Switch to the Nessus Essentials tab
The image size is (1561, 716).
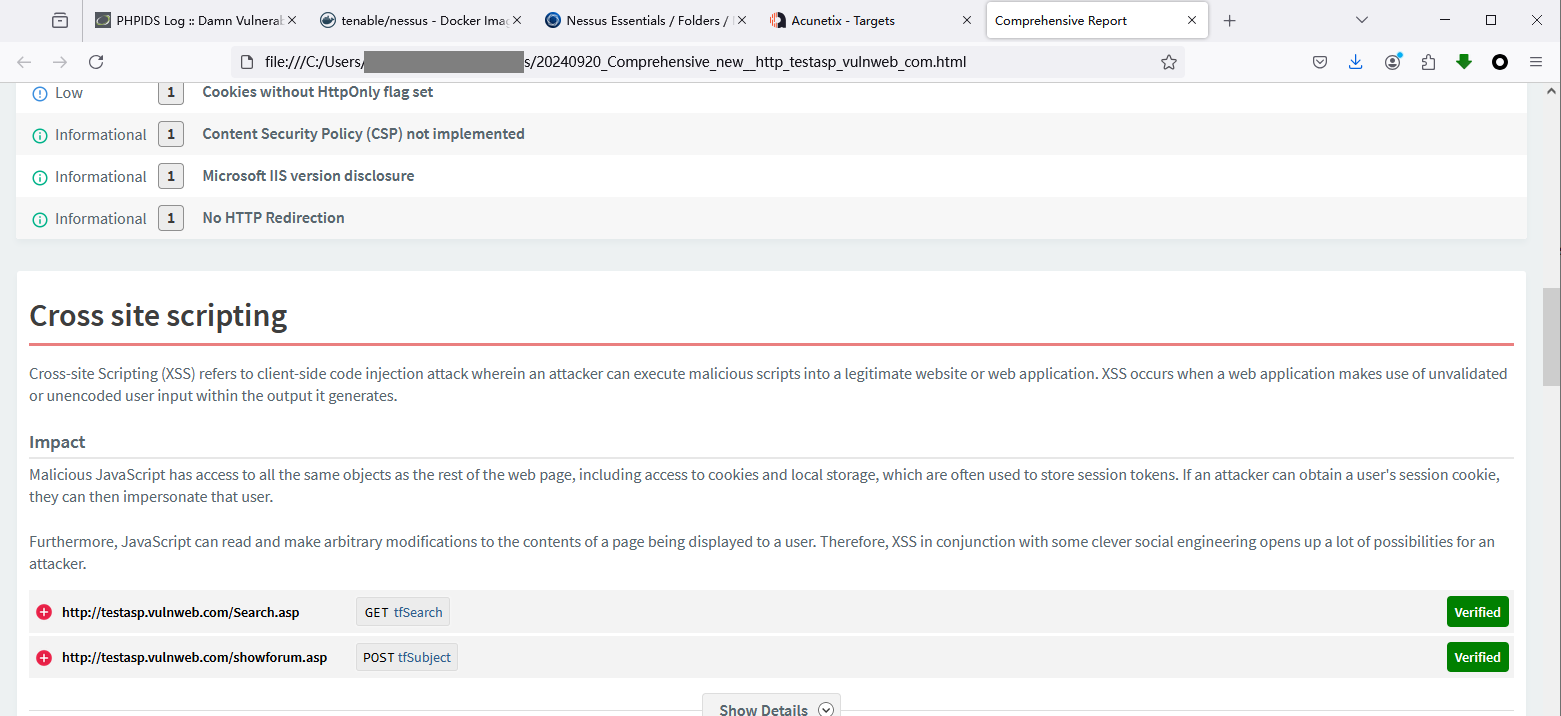[640, 20]
